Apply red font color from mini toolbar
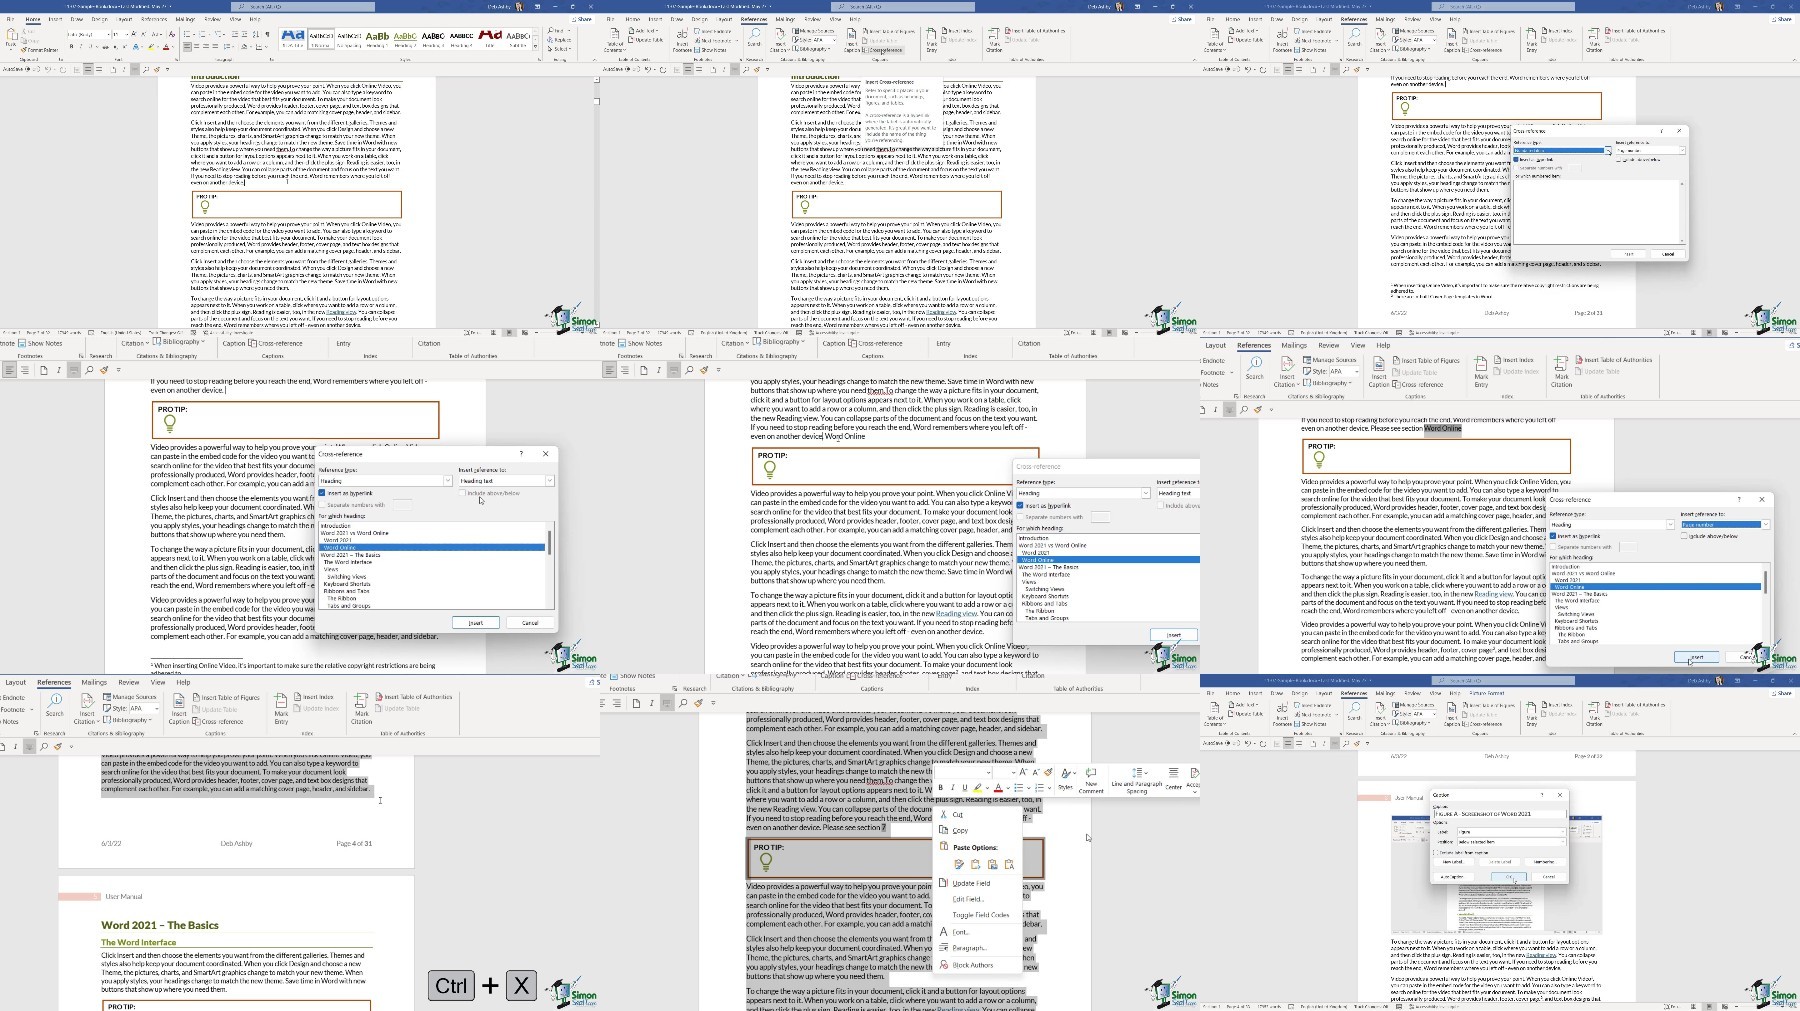Screen dimensions: 1800x1011 (x=997, y=788)
